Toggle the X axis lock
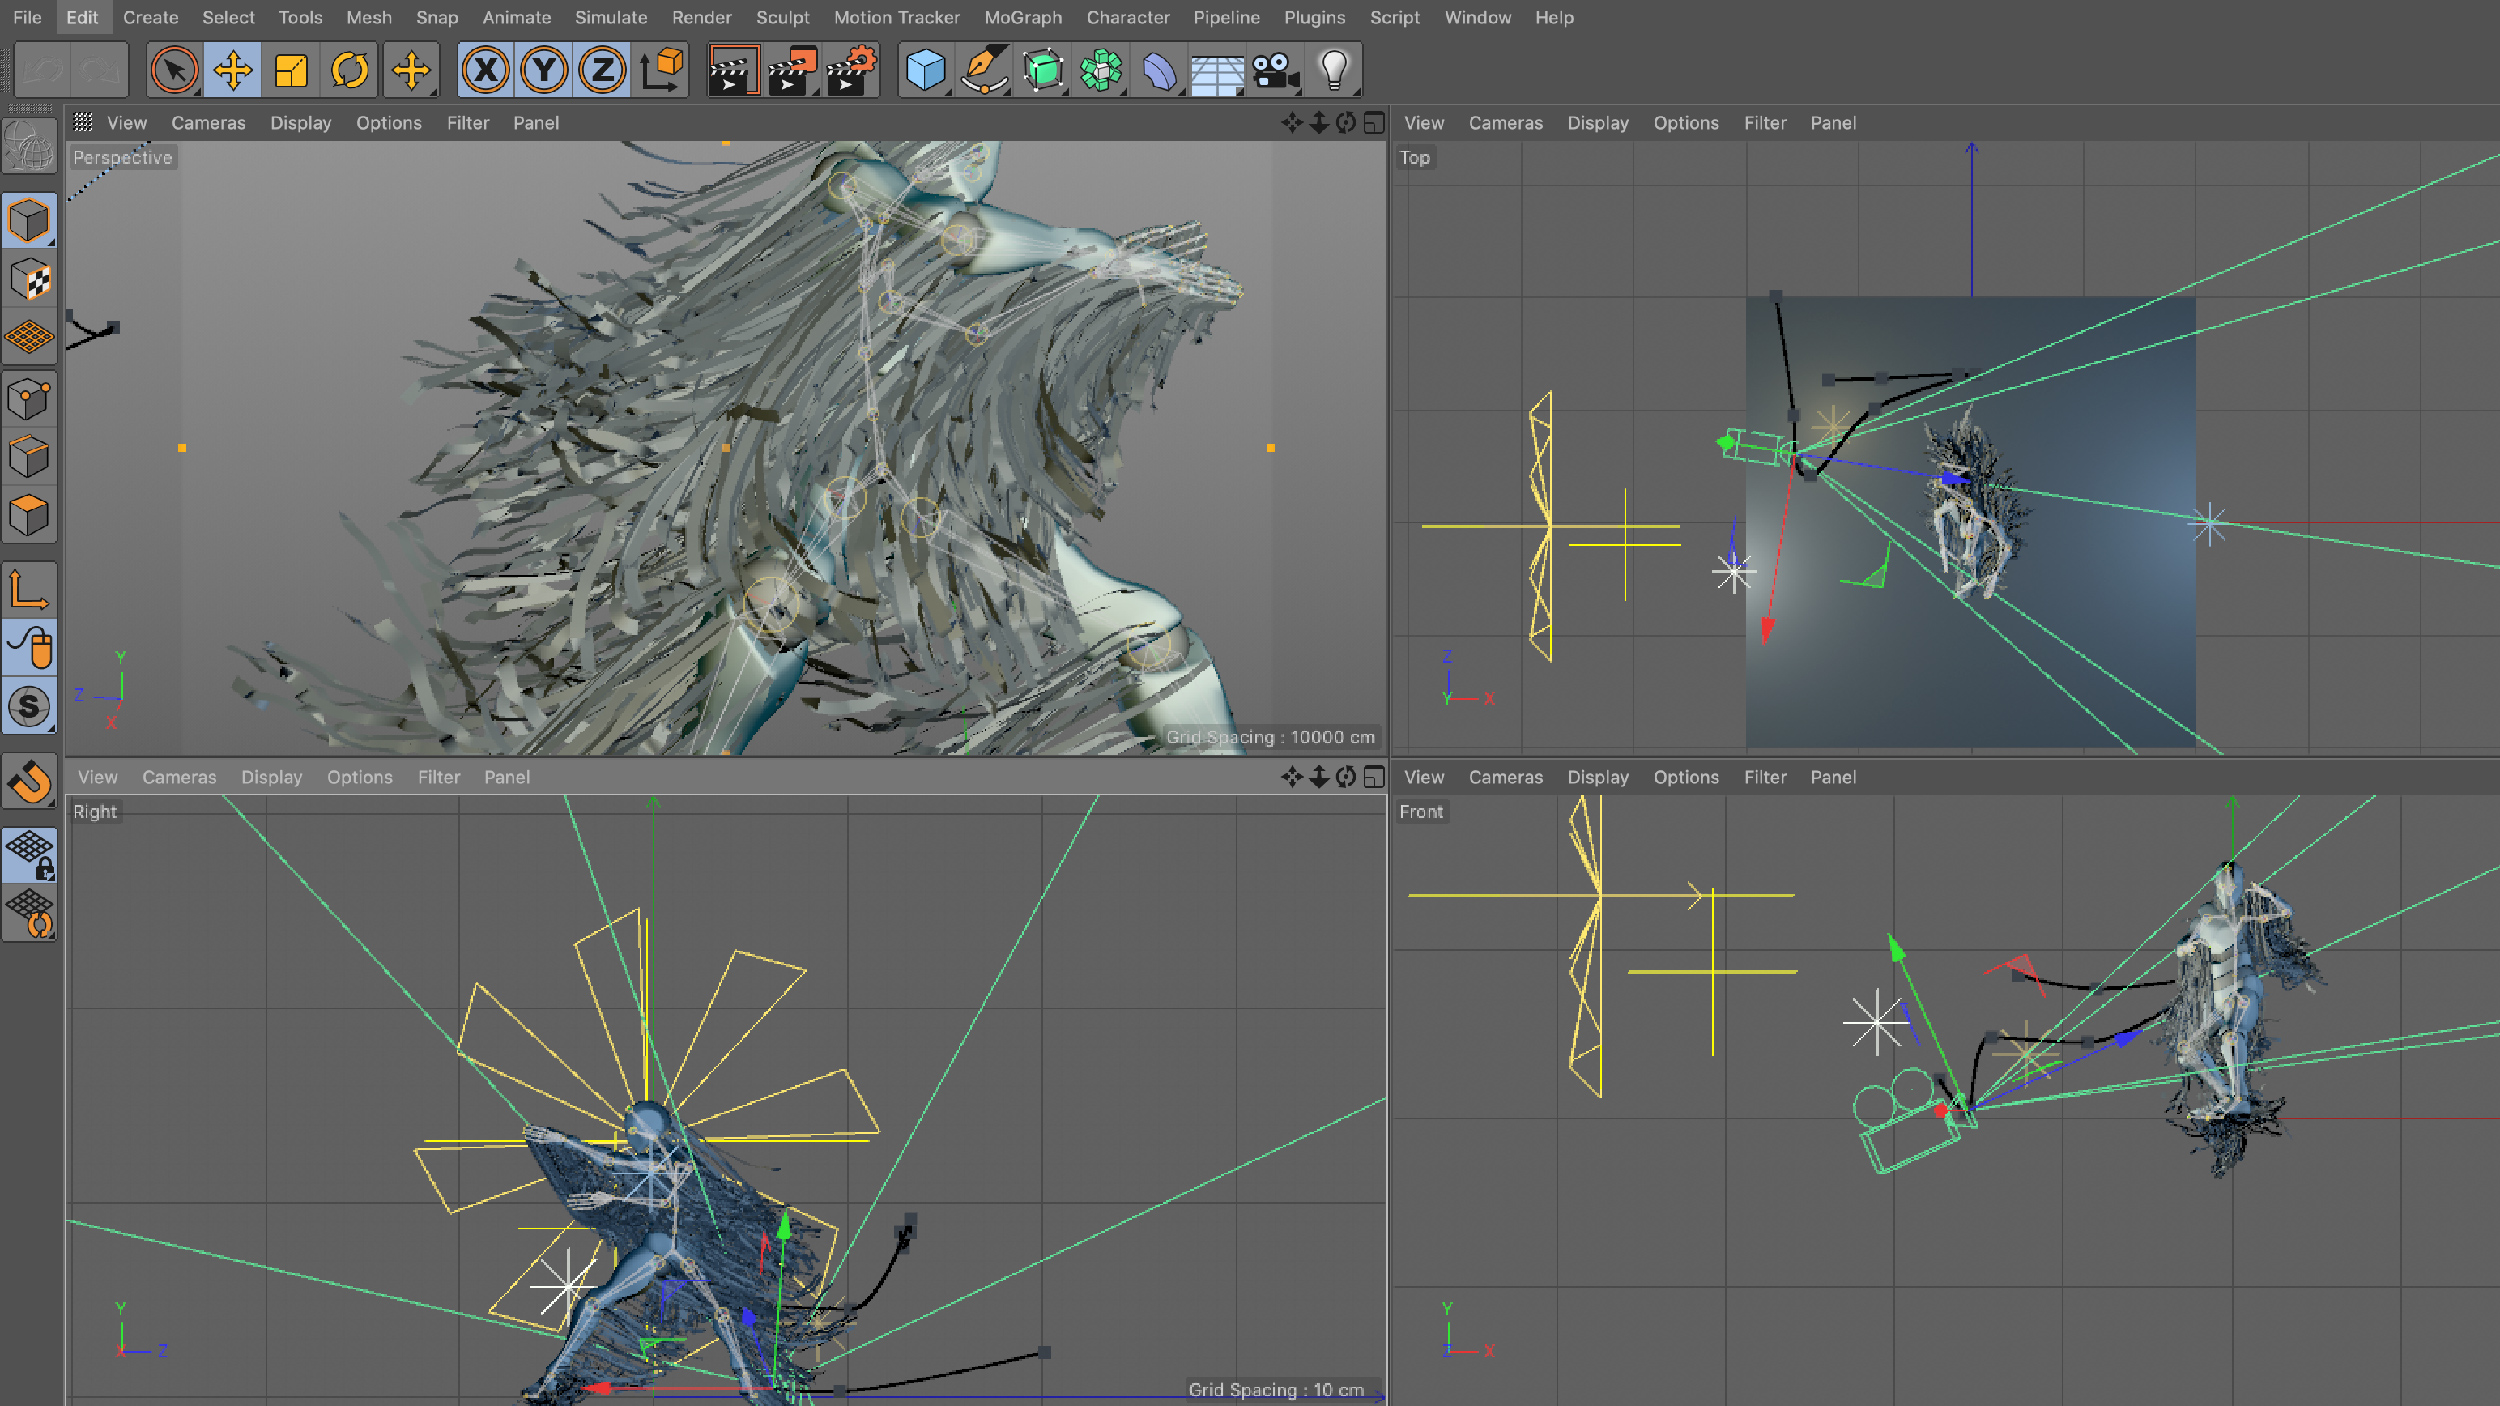This screenshot has height=1406, width=2500. [x=486, y=70]
